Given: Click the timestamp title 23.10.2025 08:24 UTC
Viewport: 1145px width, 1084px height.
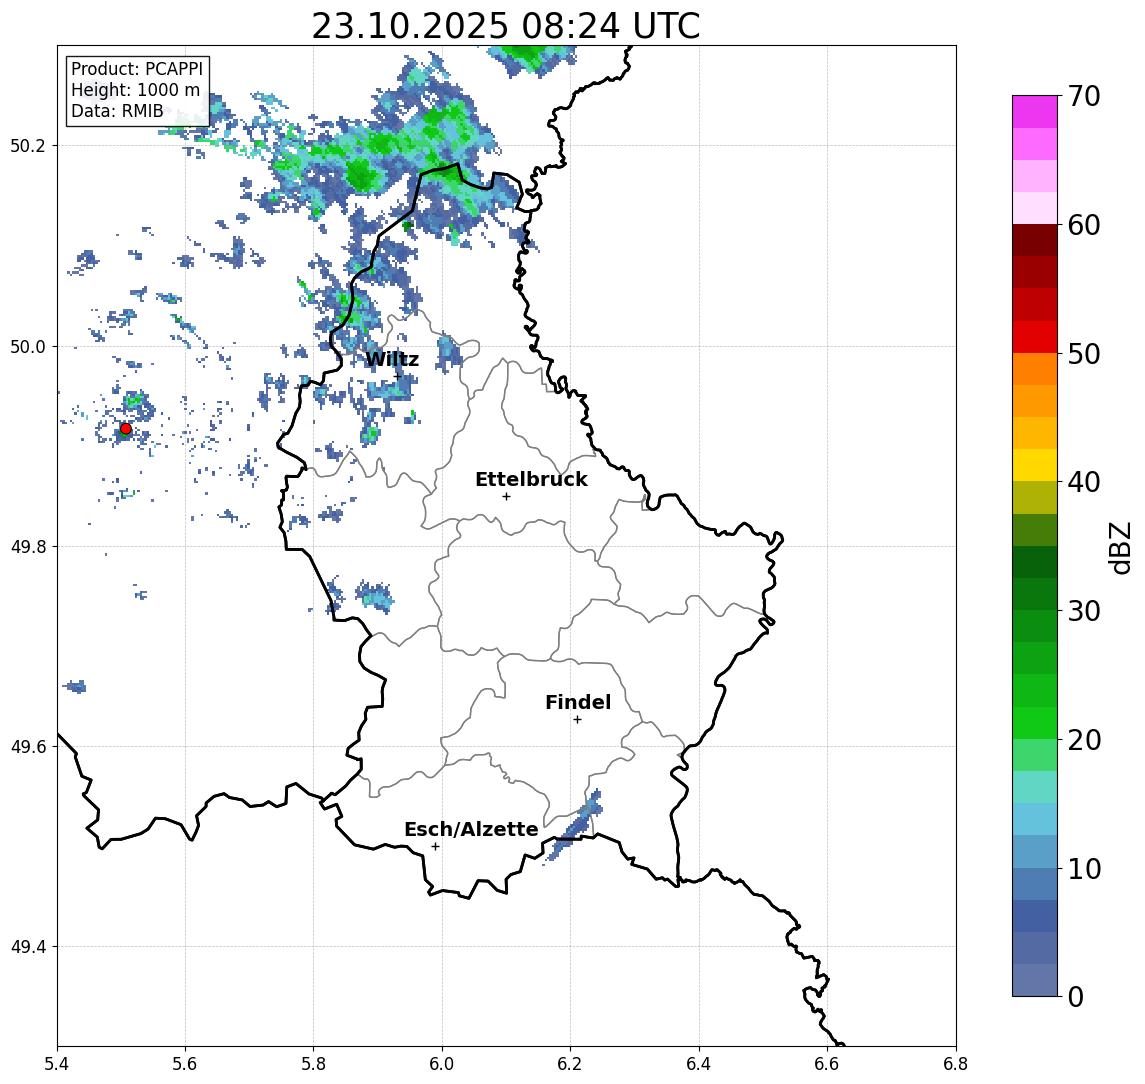Looking at the screenshot, I should (506, 26).
